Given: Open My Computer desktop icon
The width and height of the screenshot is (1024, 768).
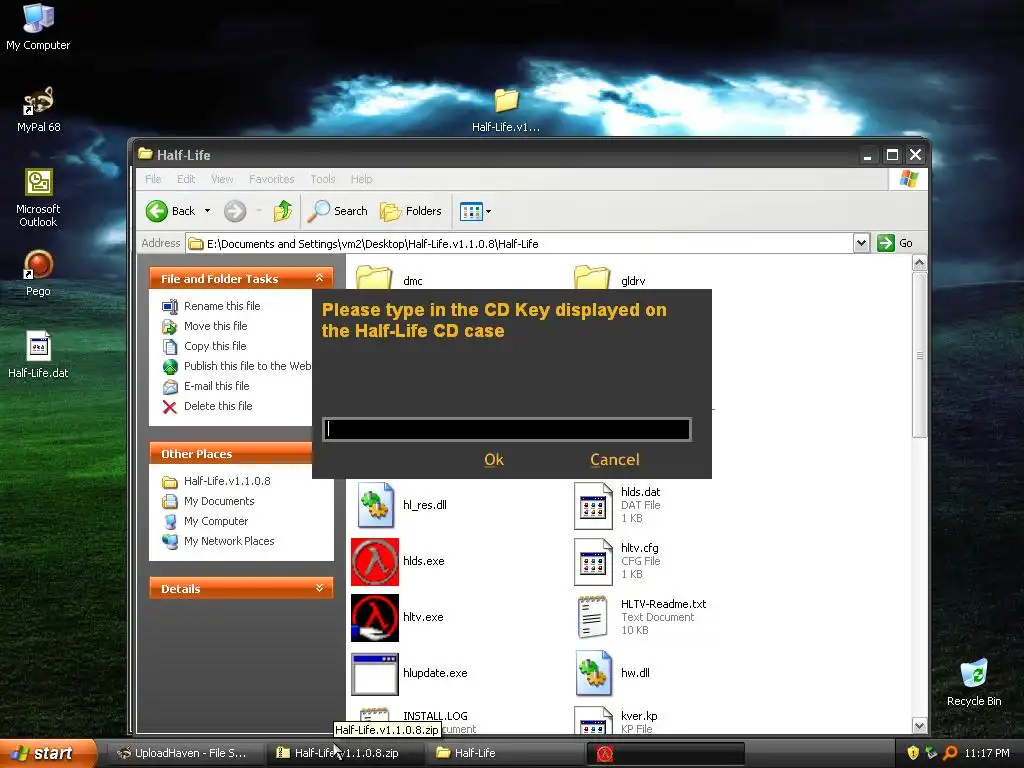Looking at the screenshot, I should pyautogui.click(x=38, y=26).
